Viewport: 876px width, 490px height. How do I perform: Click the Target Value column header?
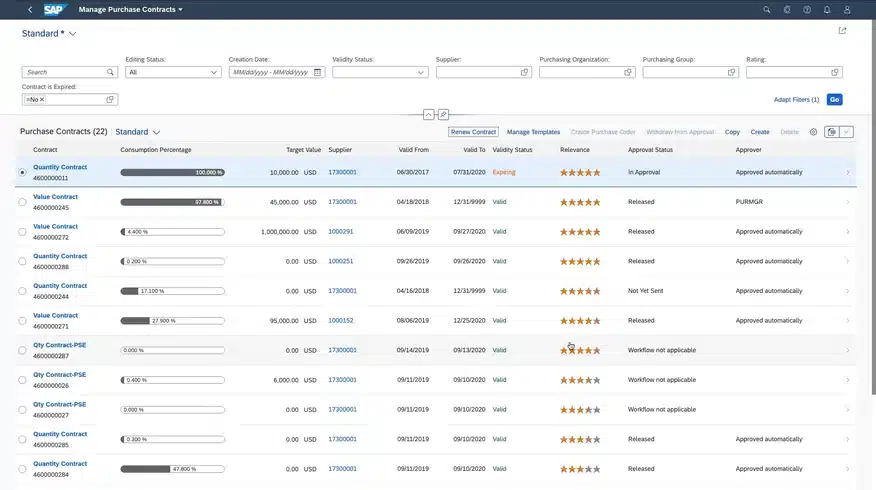click(x=303, y=150)
